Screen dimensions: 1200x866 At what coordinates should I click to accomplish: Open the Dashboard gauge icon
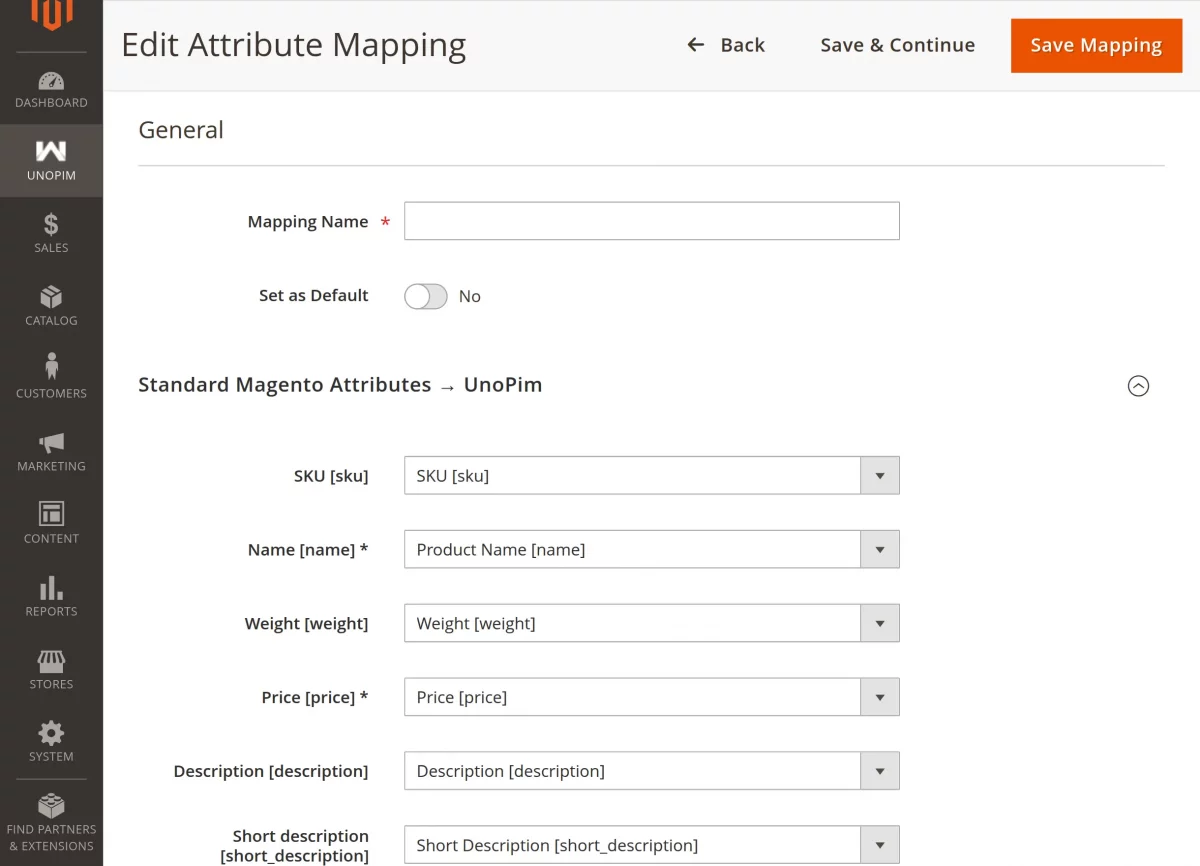click(51, 81)
